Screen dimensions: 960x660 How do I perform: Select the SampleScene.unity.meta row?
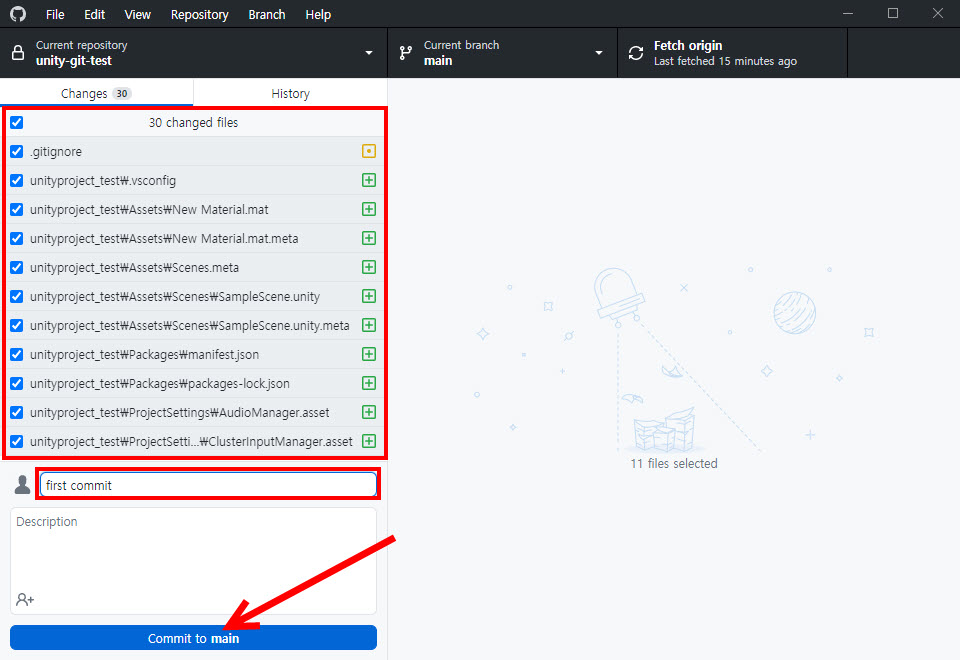point(195,325)
